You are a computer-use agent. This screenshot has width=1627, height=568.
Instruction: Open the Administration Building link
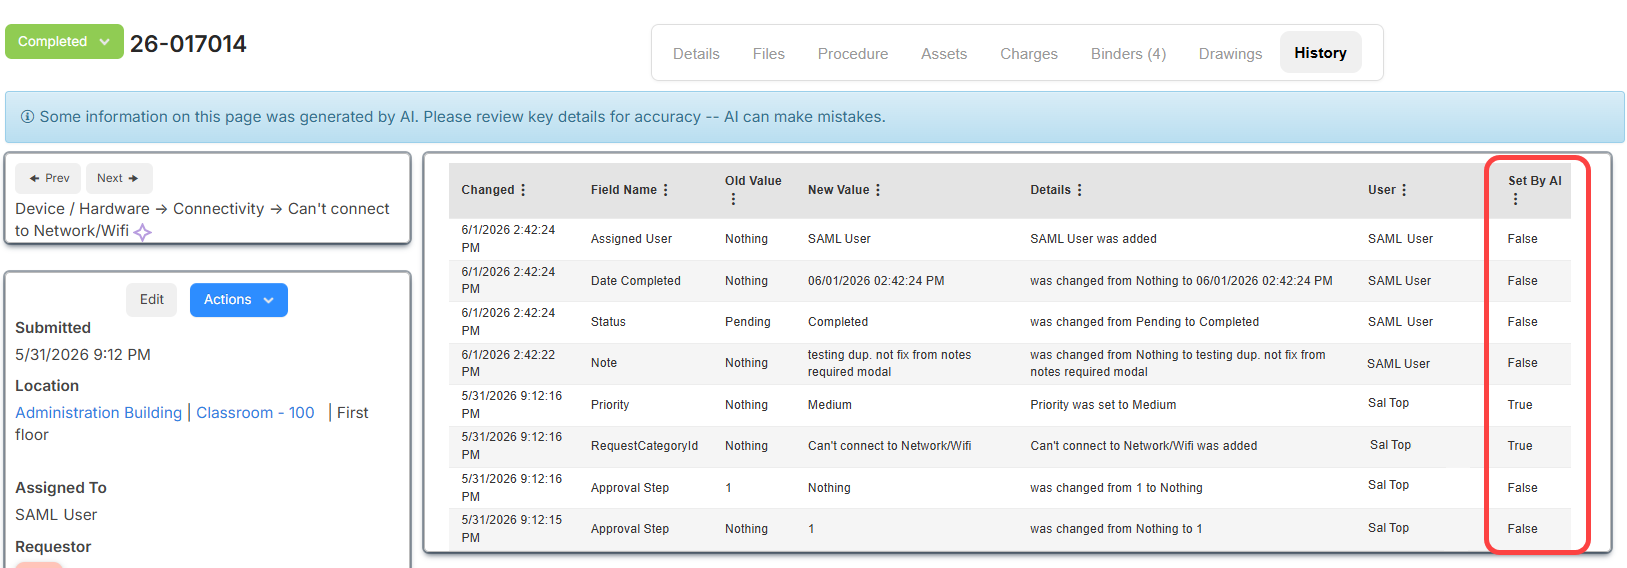(99, 413)
